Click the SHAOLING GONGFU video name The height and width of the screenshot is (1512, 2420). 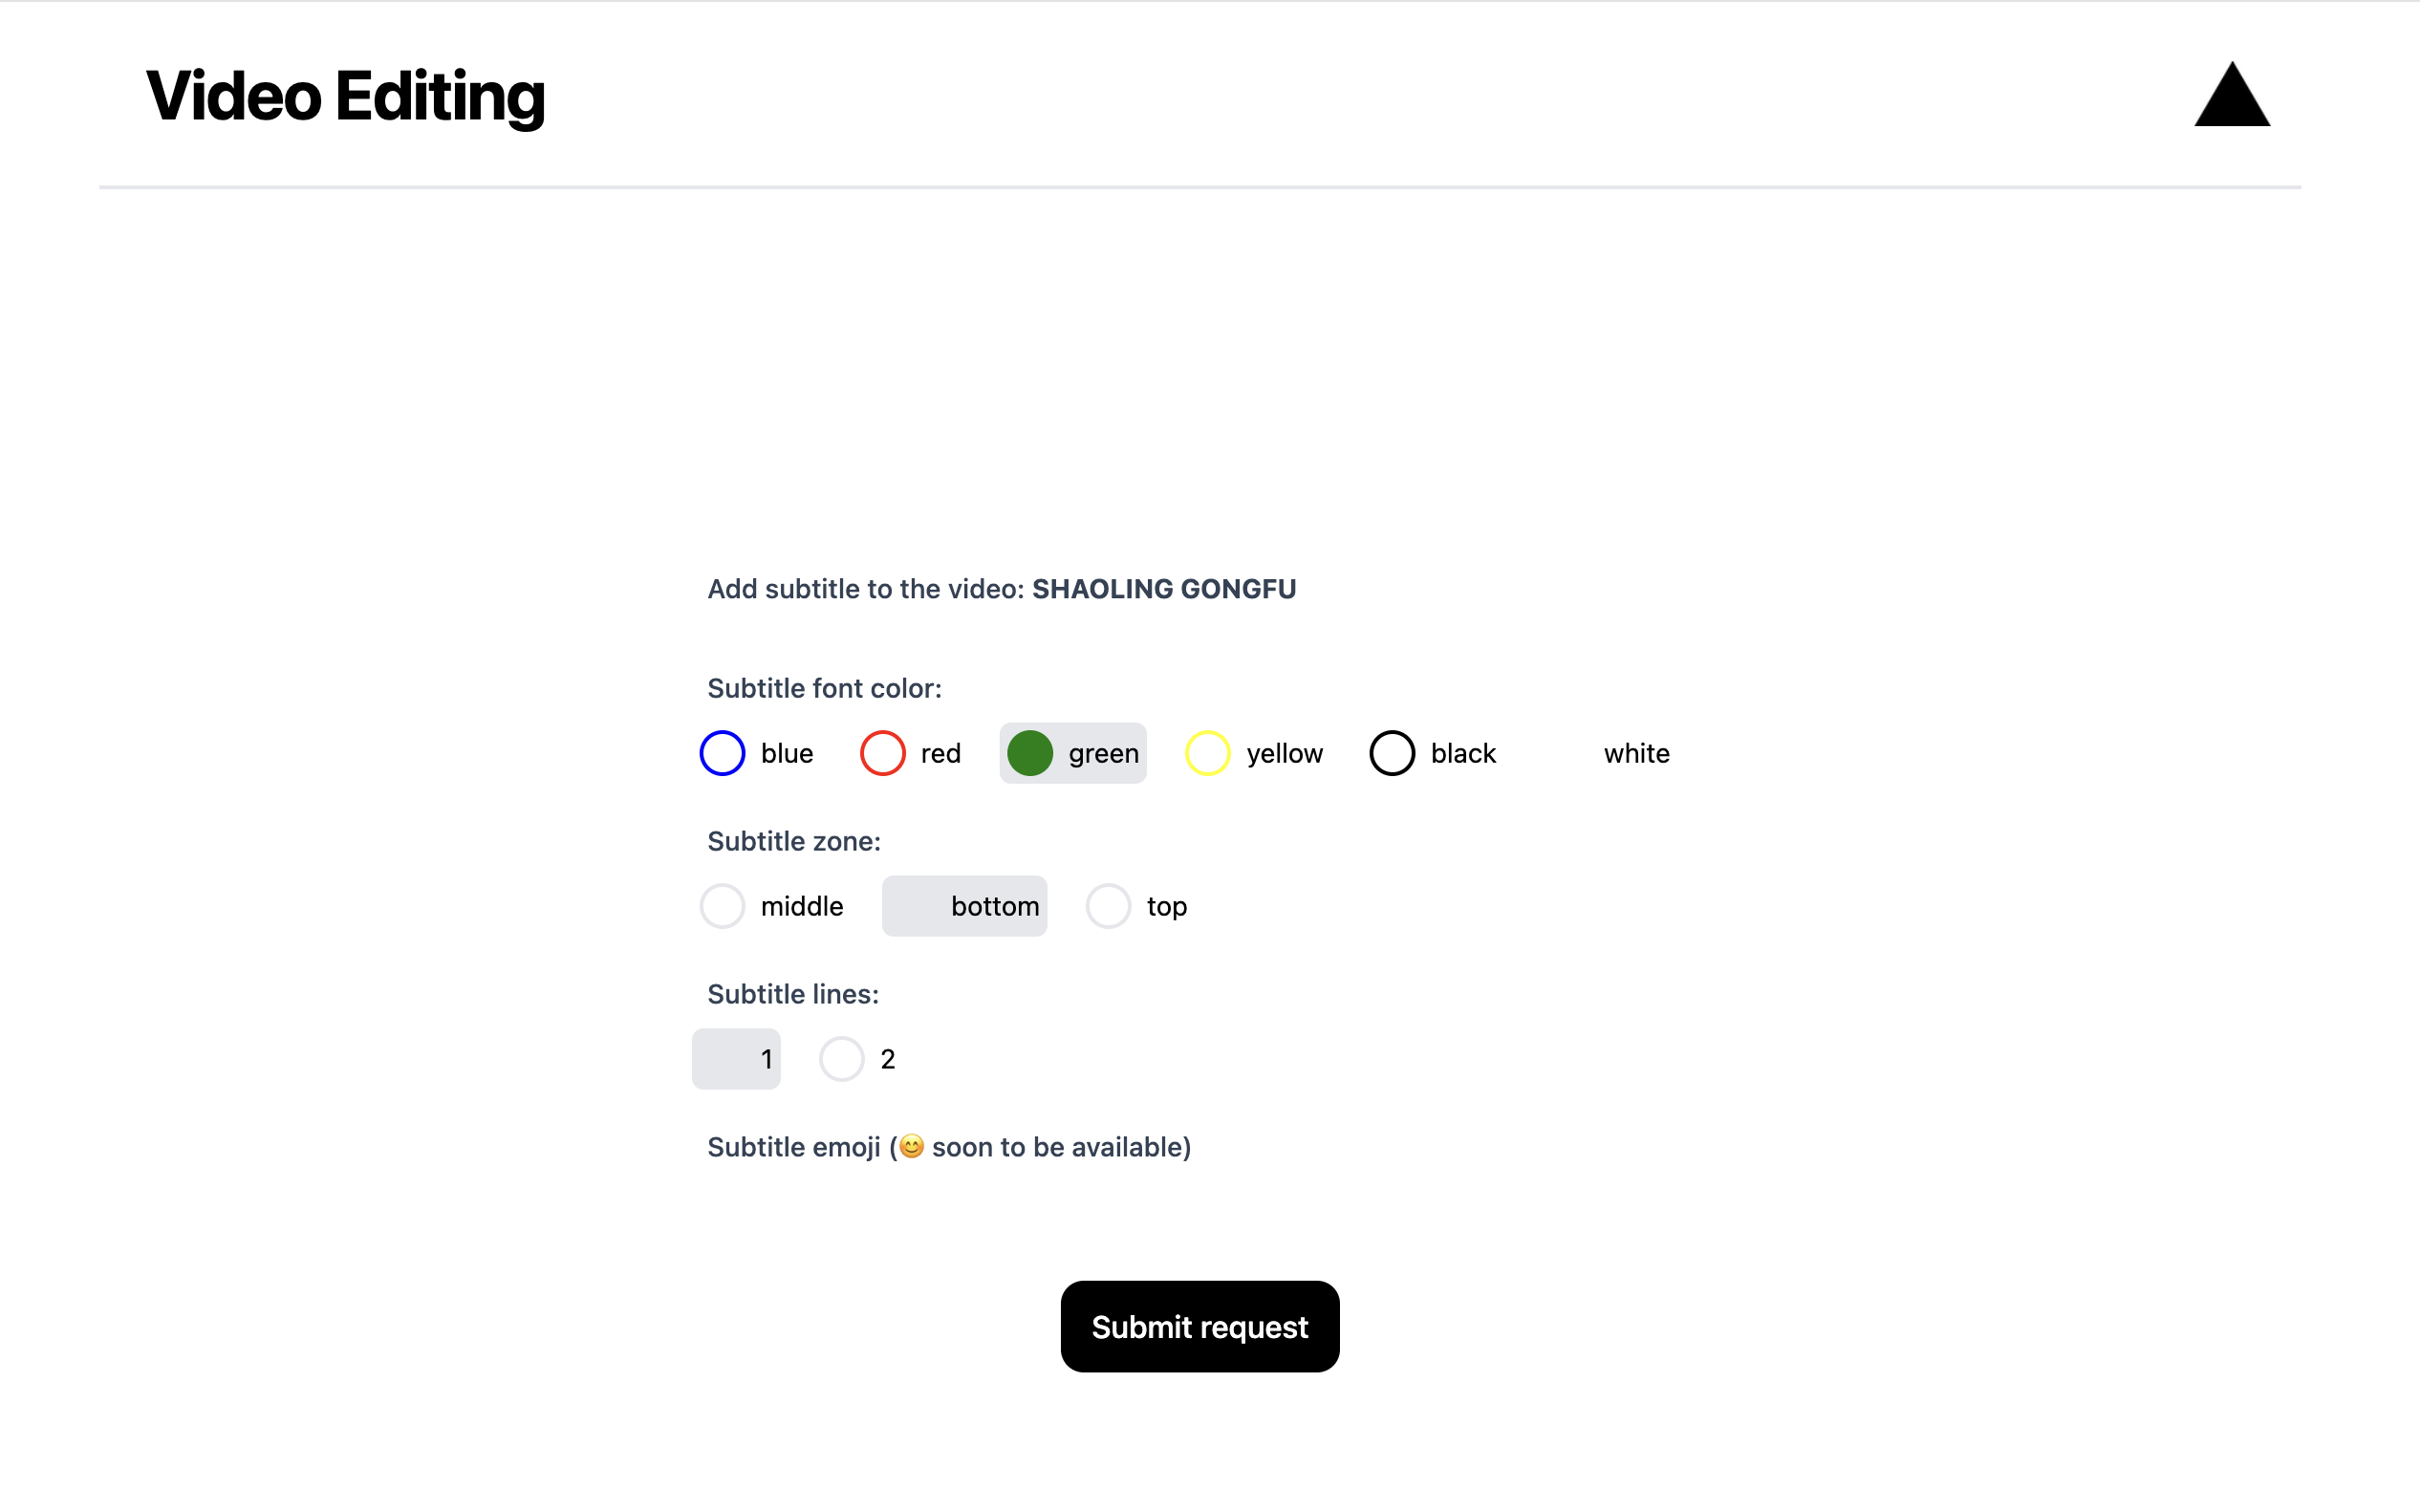(1164, 589)
